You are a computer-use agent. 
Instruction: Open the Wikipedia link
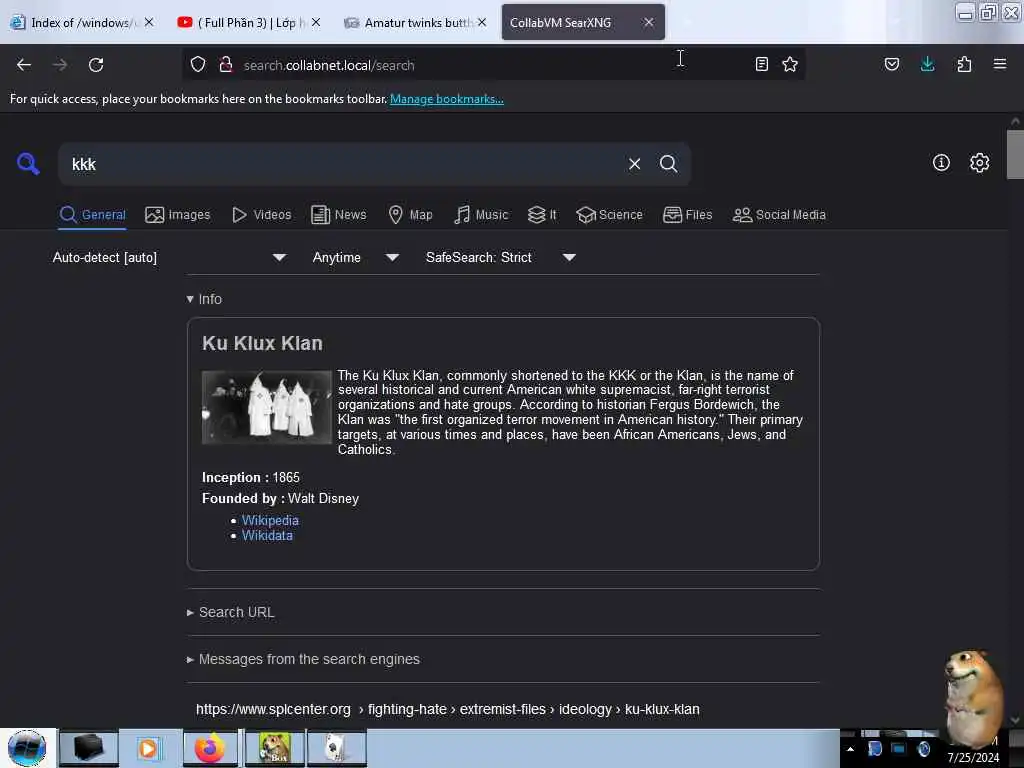[270, 520]
